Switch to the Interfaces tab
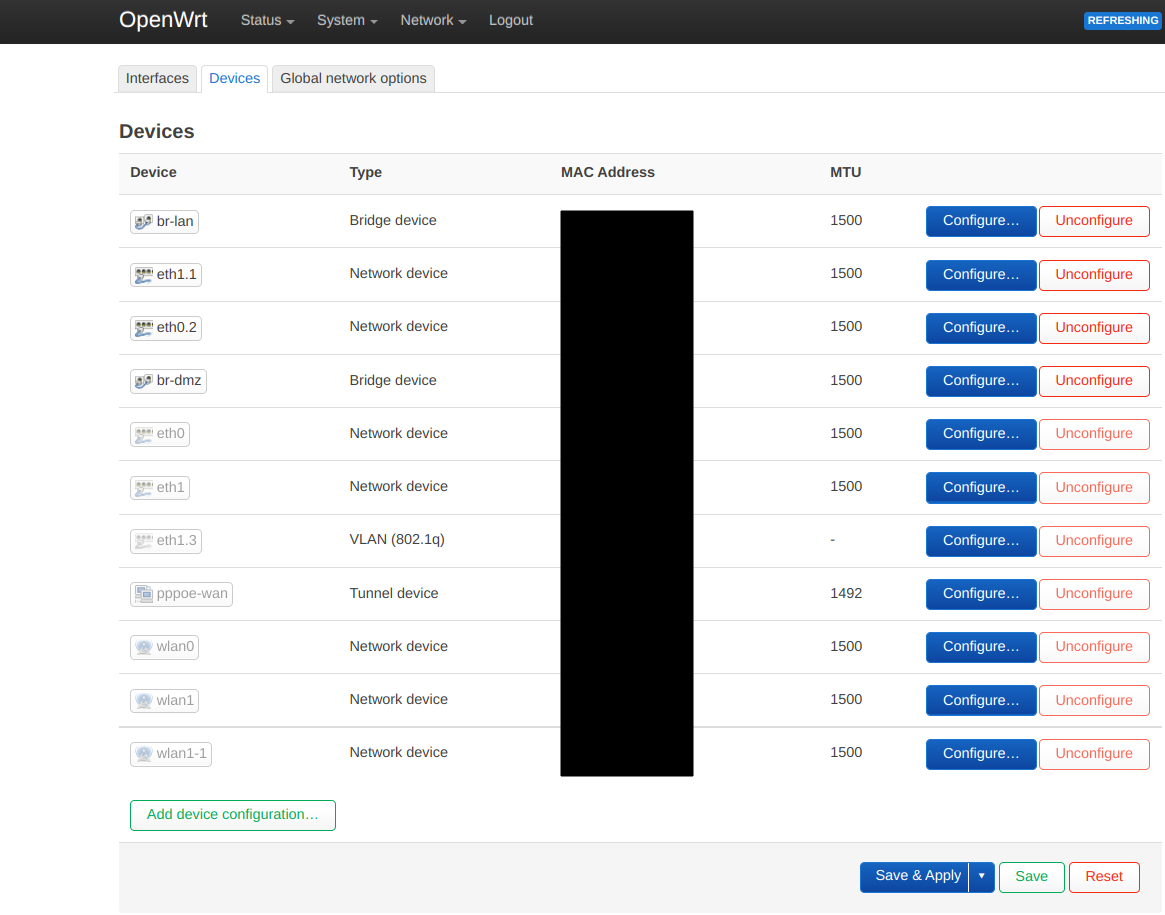 157,78
